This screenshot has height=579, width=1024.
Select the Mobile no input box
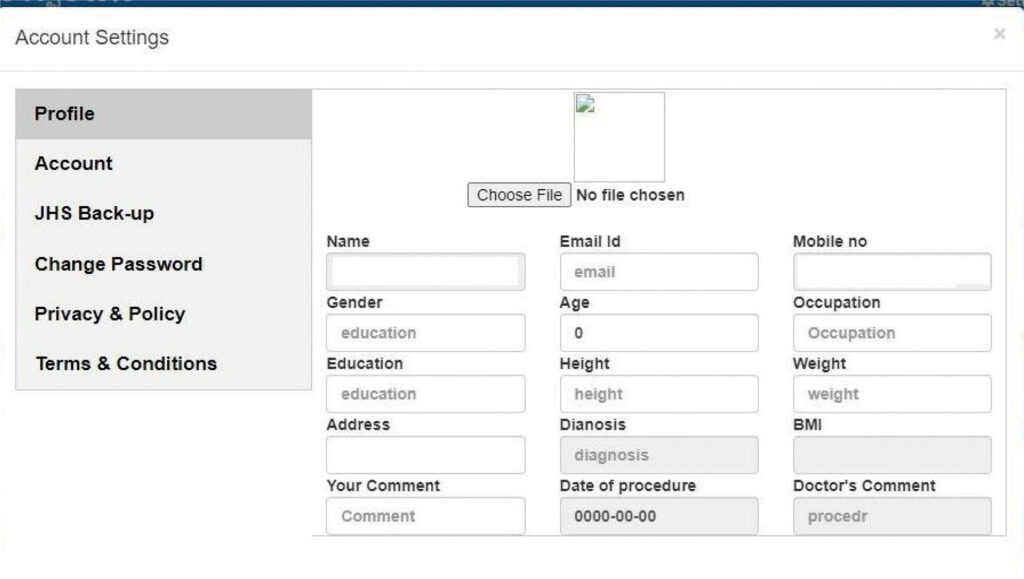pyautogui.click(x=892, y=272)
